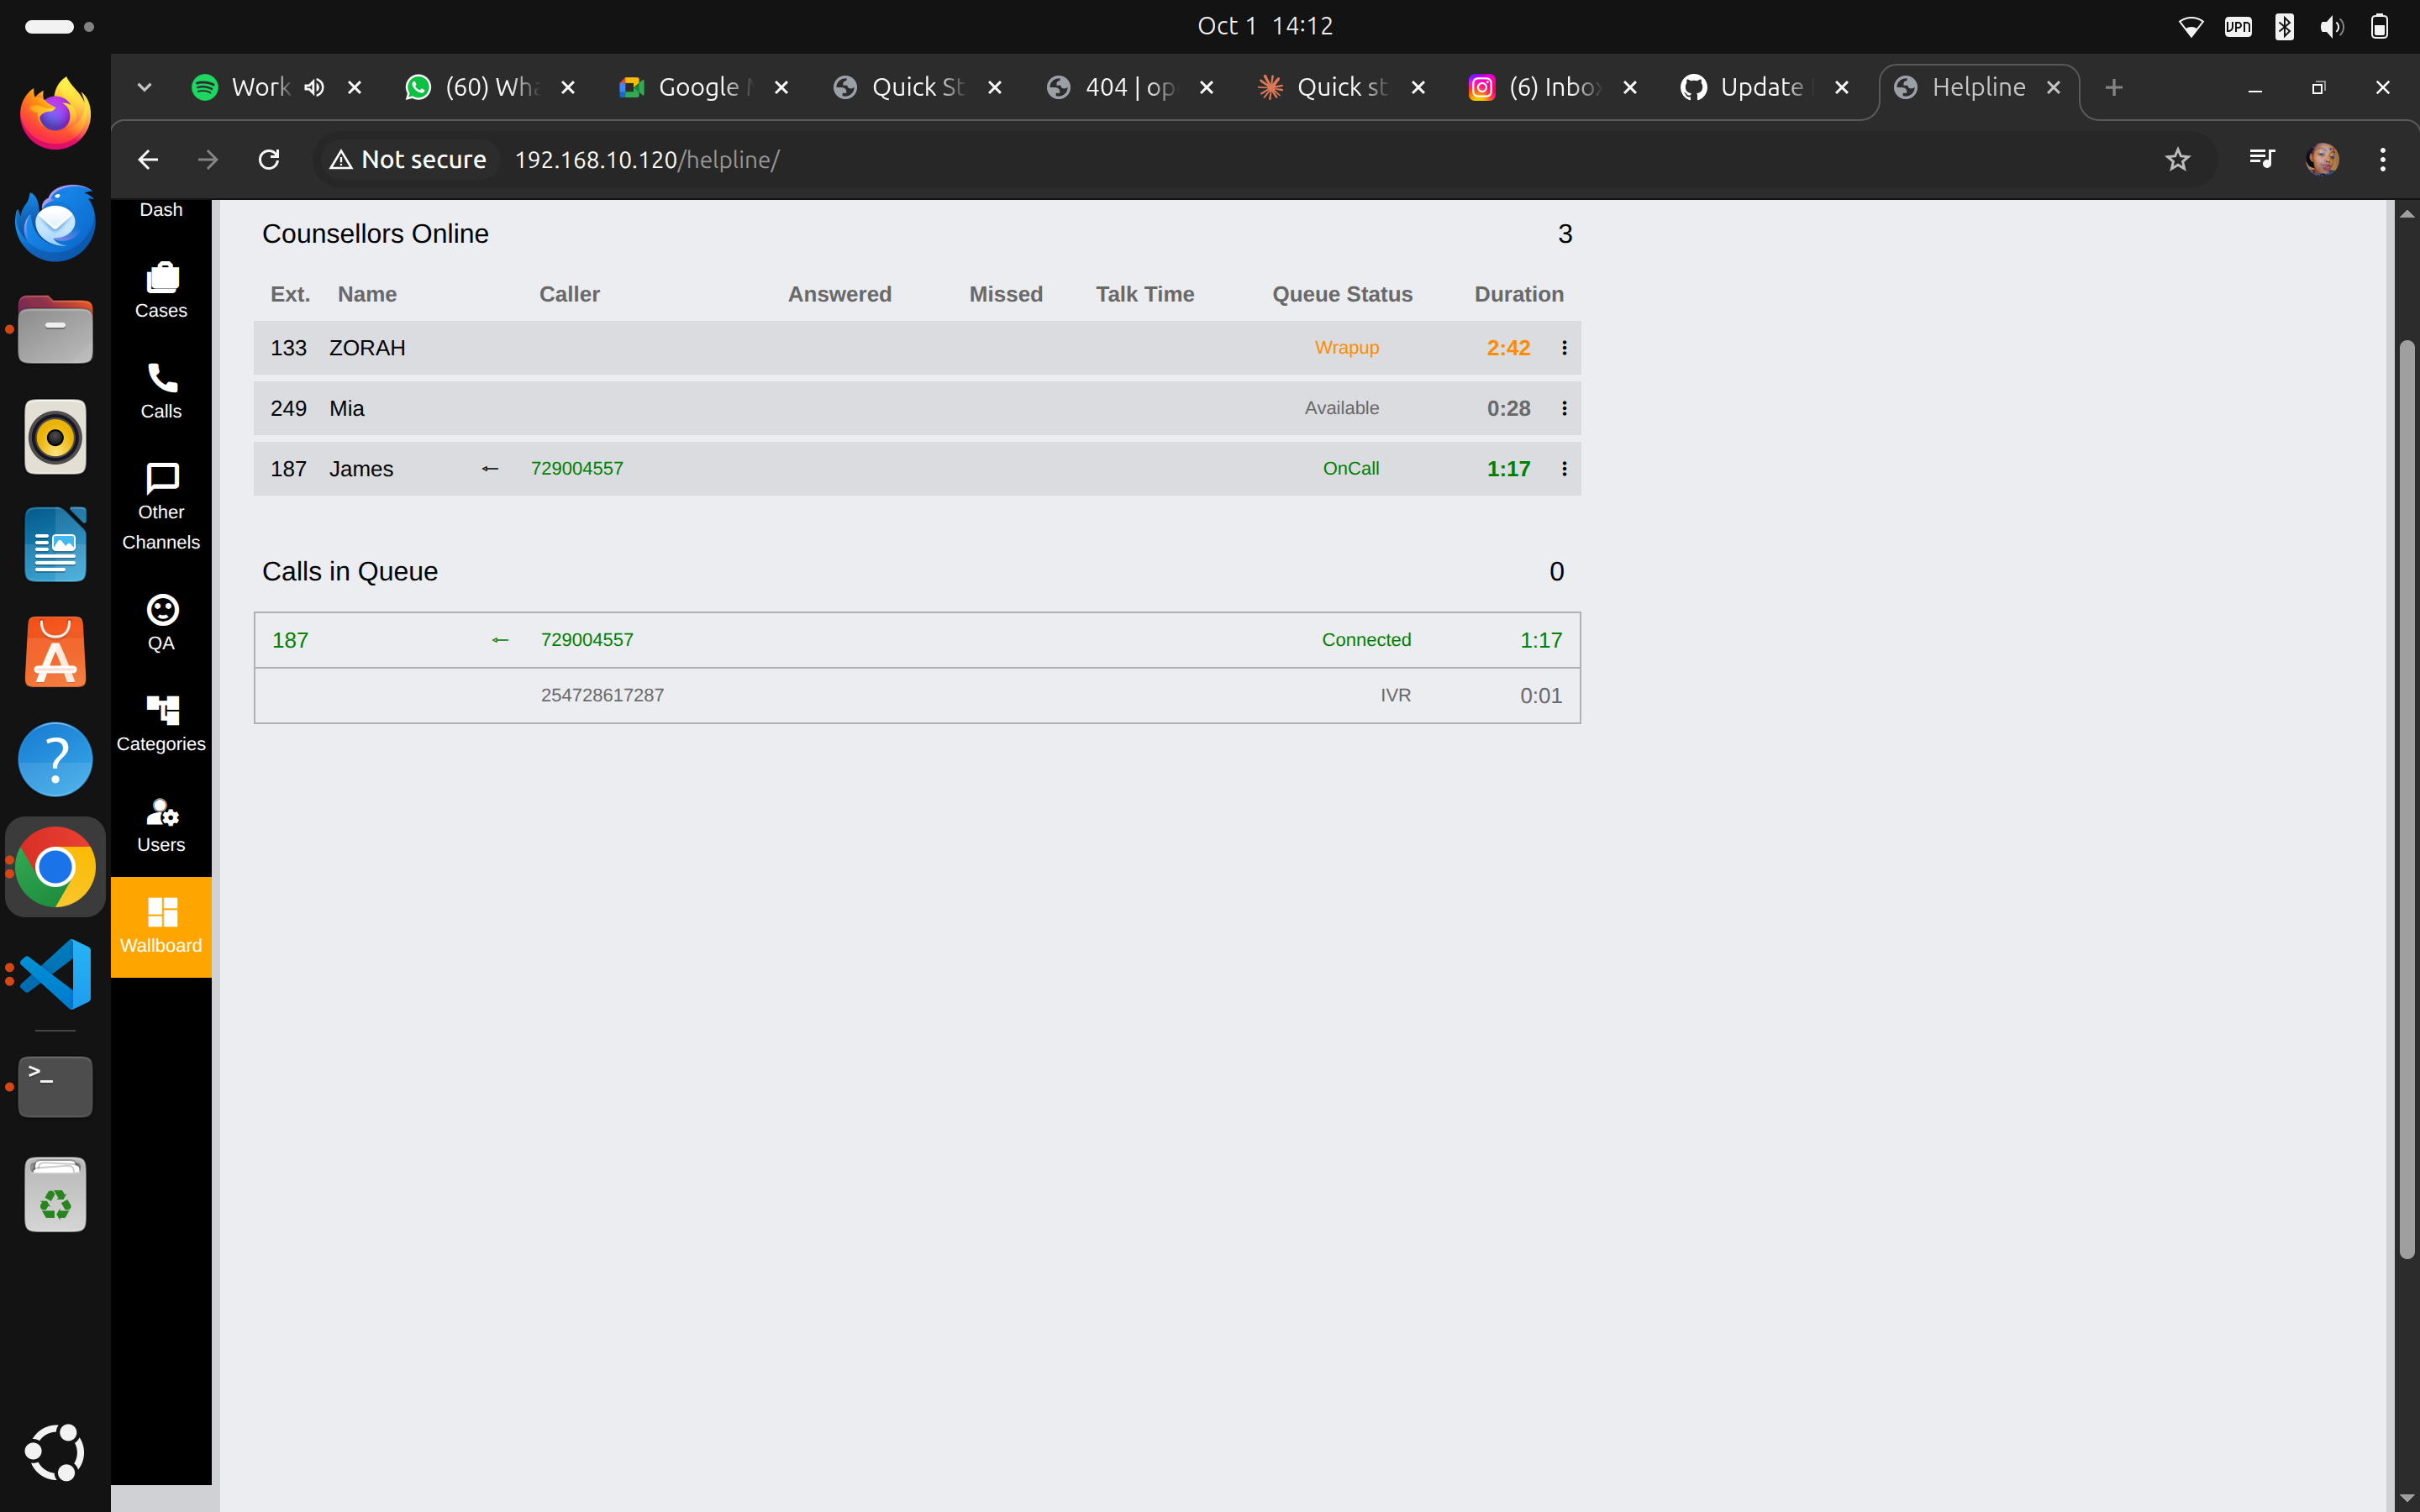
Task: Toggle system volume in the tray
Action: (x=2331, y=26)
